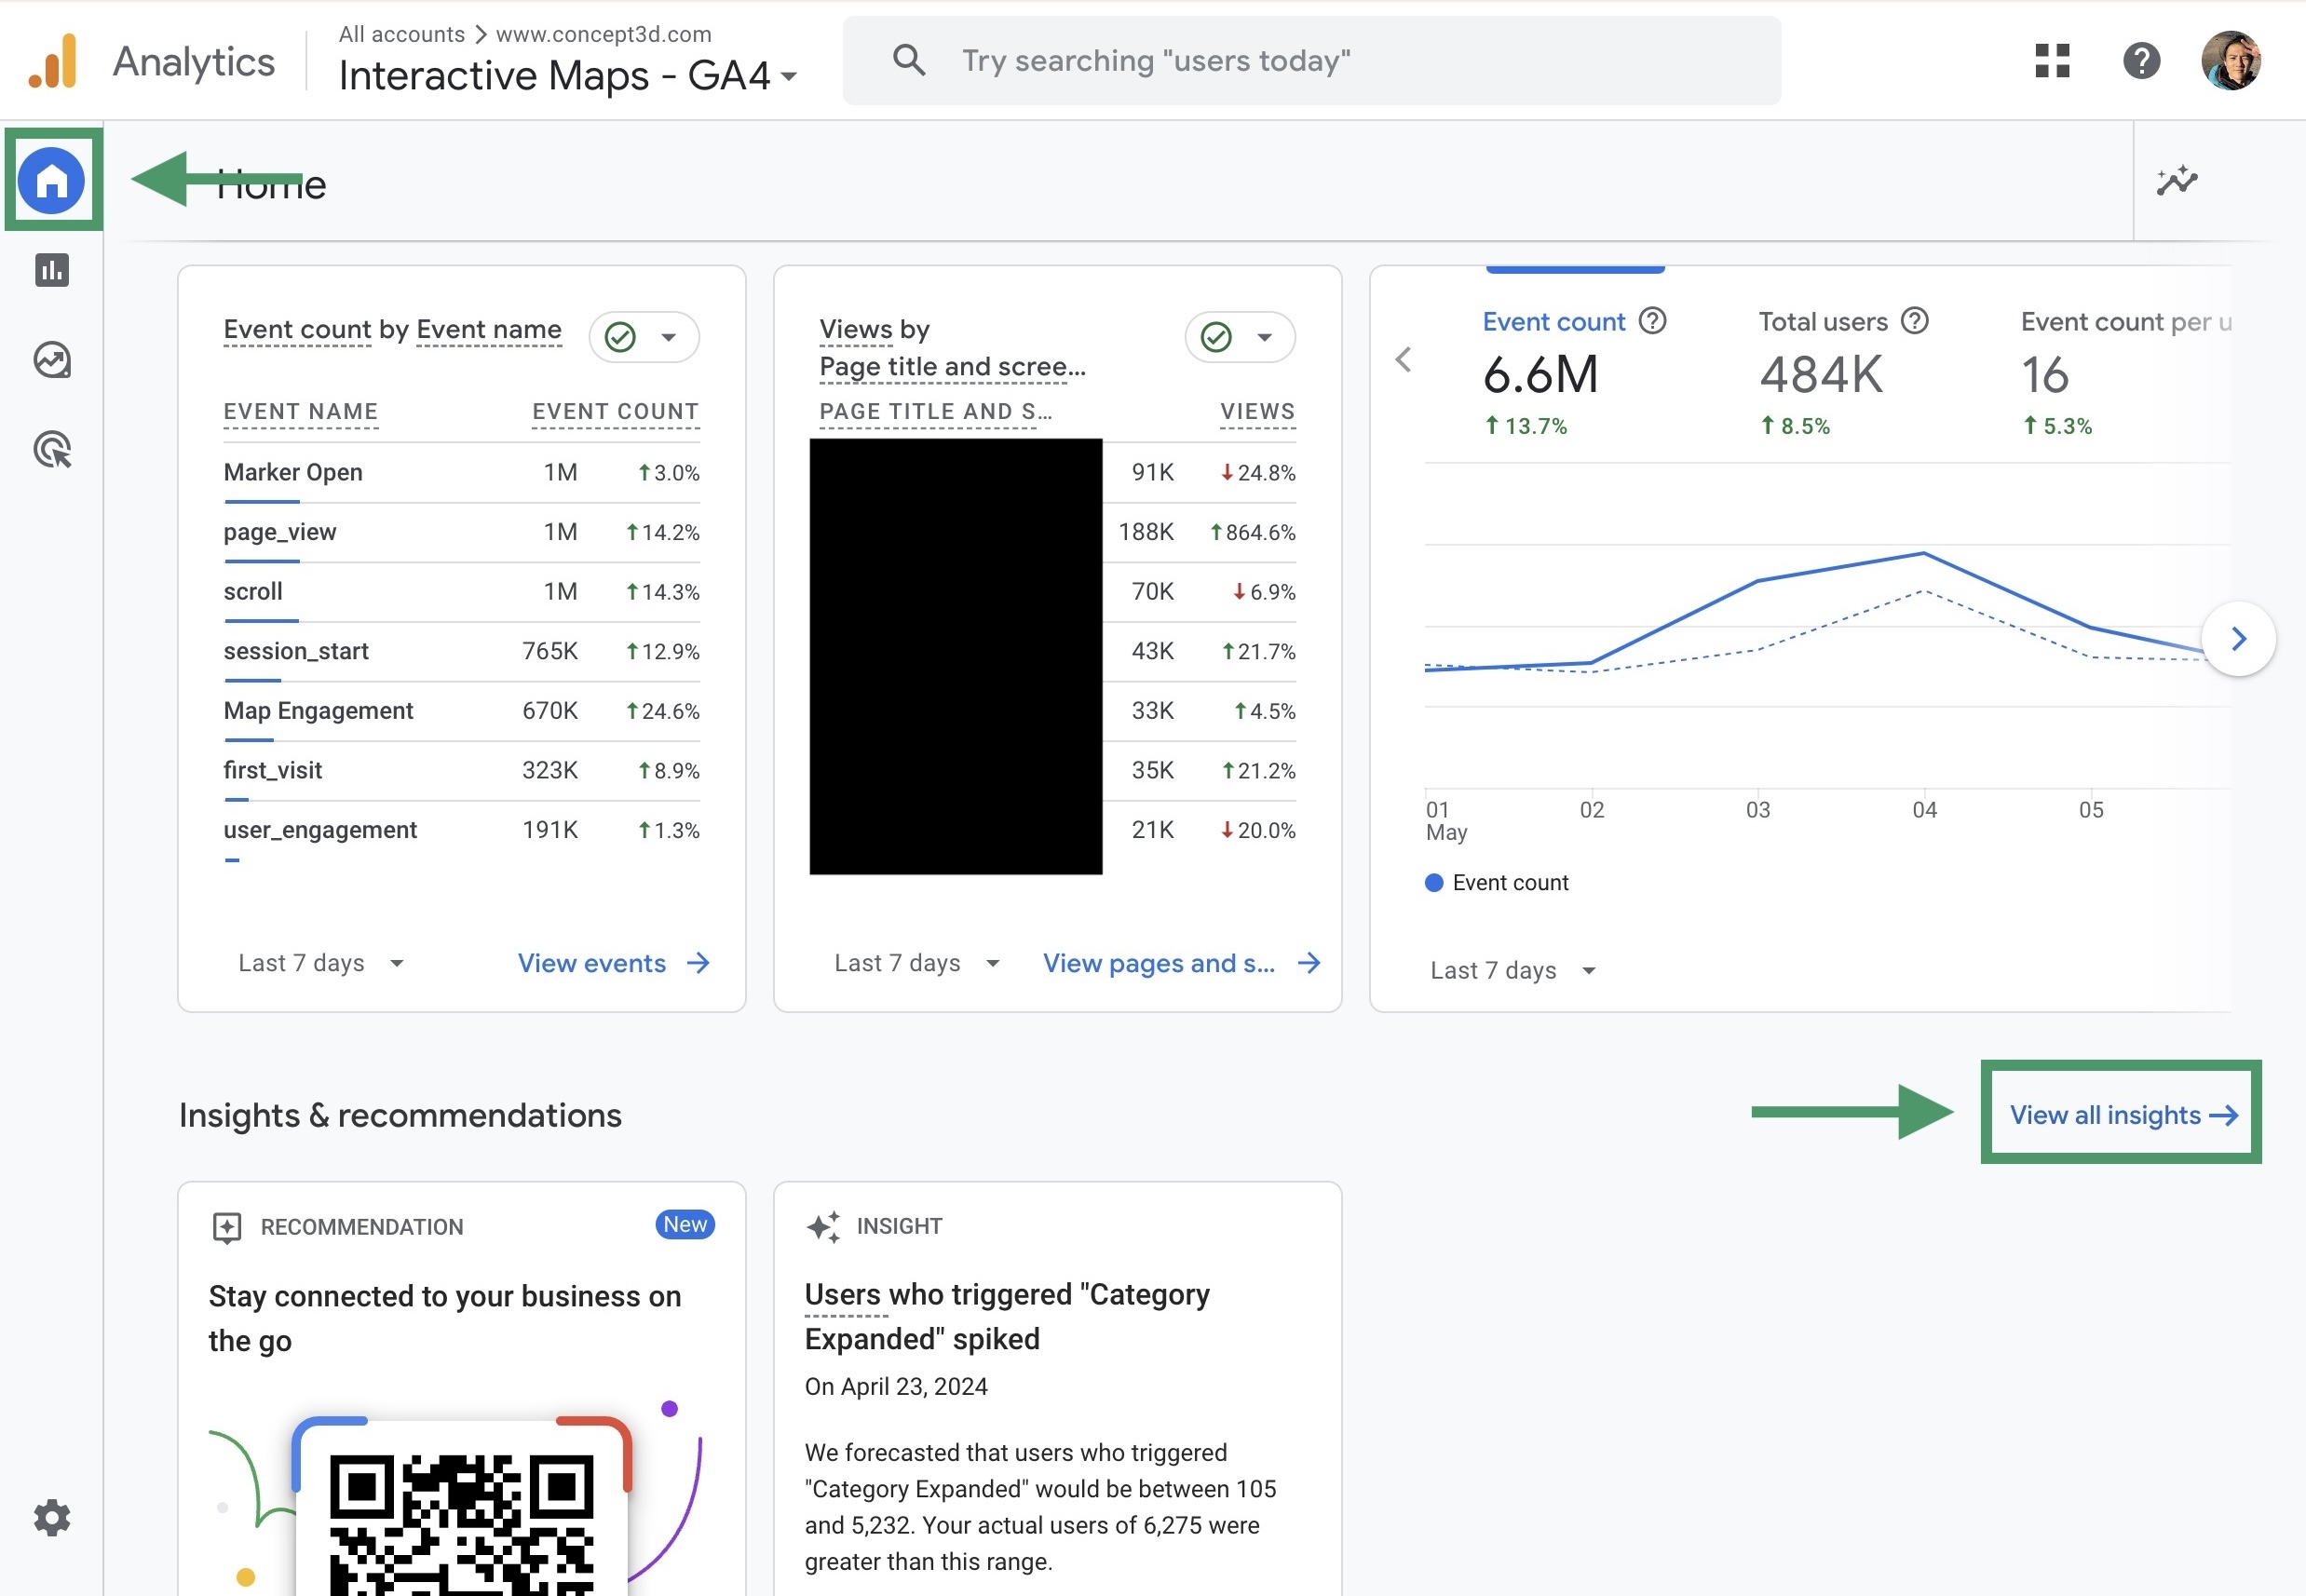The height and width of the screenshot is (1596, 2306).
Task: Open the Explore icon in left sidebar
Action: coord(52,361)
